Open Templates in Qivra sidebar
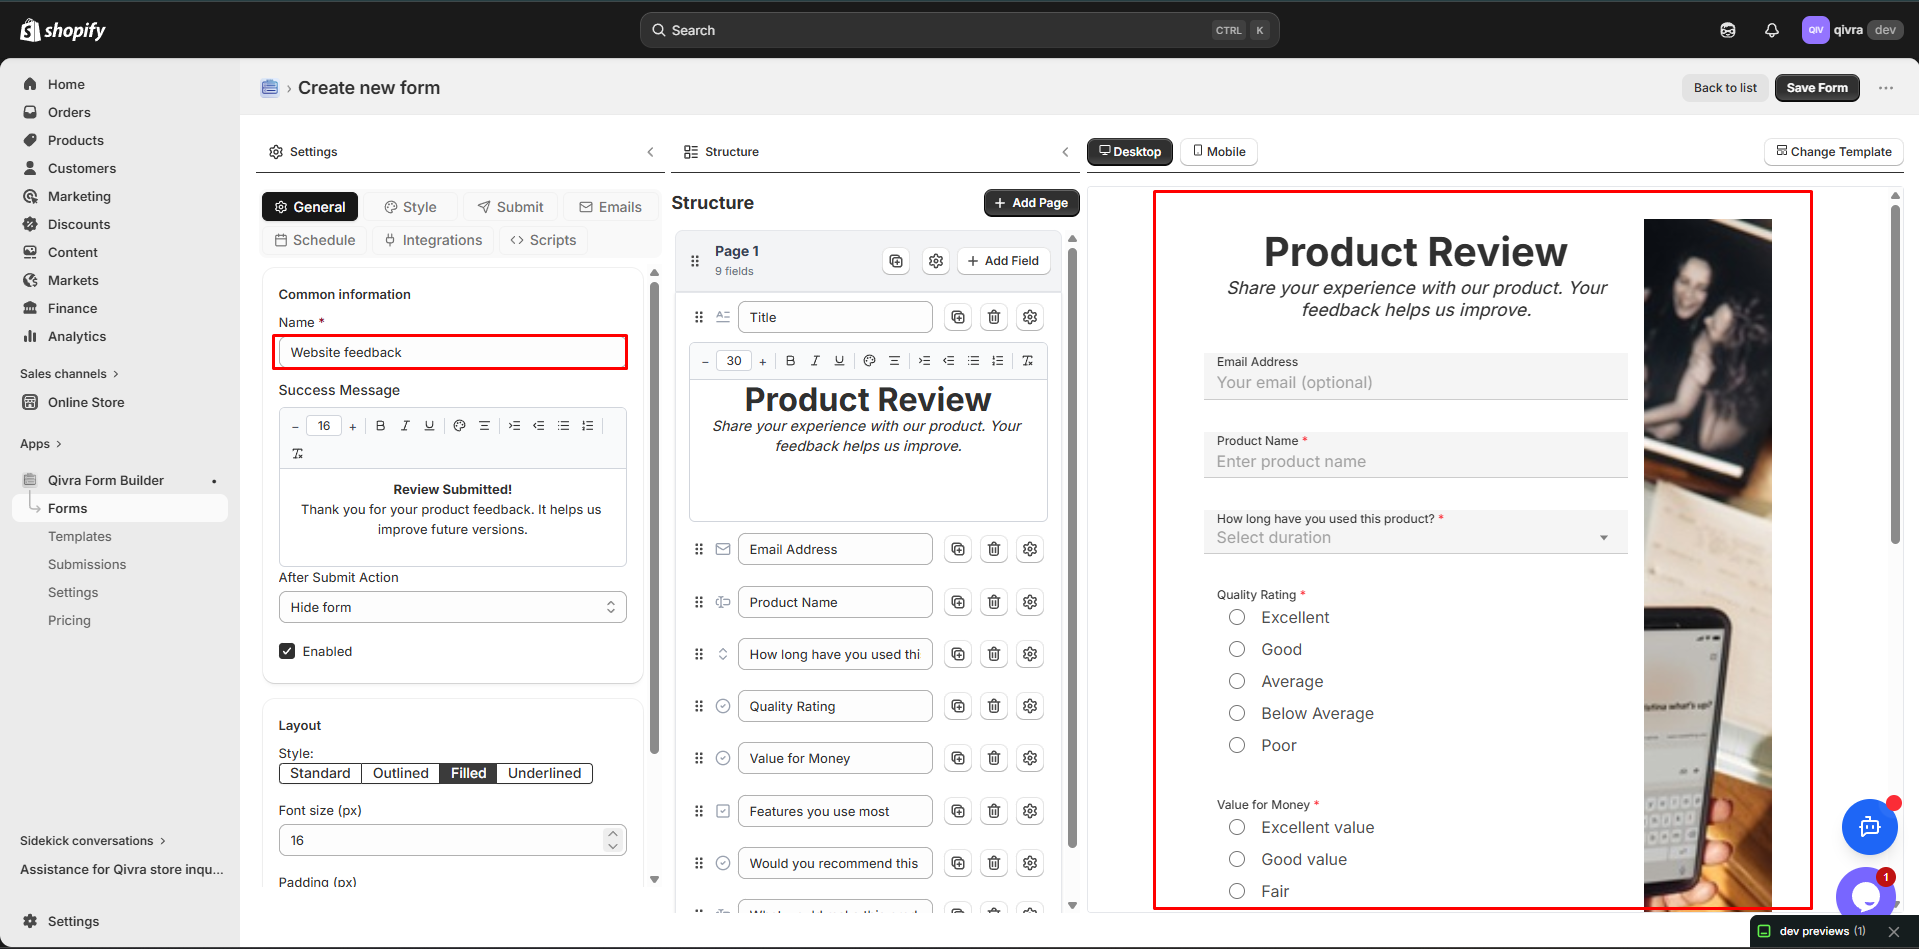 80,537
